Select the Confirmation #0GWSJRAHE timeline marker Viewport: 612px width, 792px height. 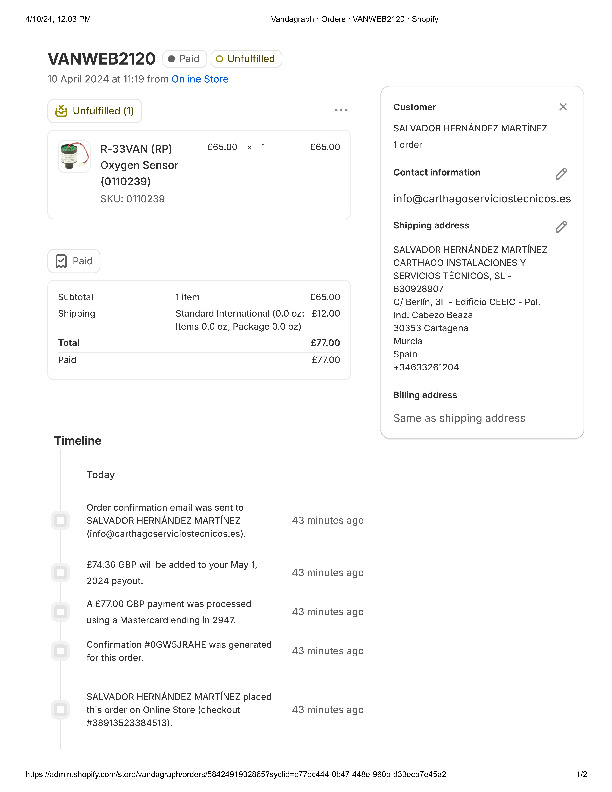[x=60, y=651]
